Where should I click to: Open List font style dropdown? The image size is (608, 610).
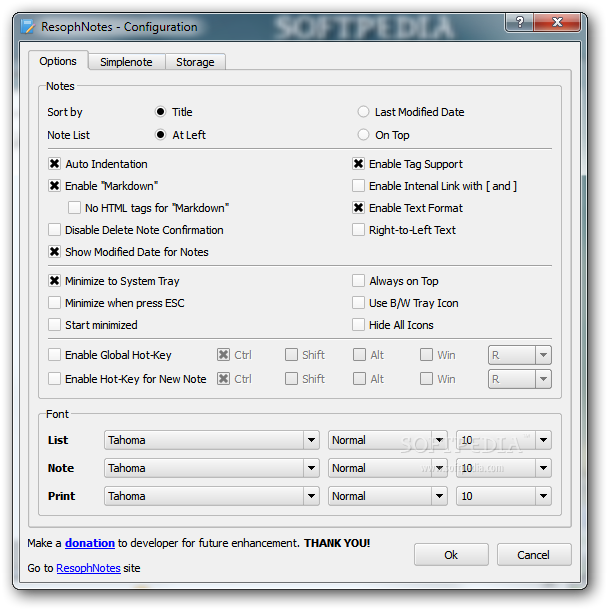(x=388, y=440)
